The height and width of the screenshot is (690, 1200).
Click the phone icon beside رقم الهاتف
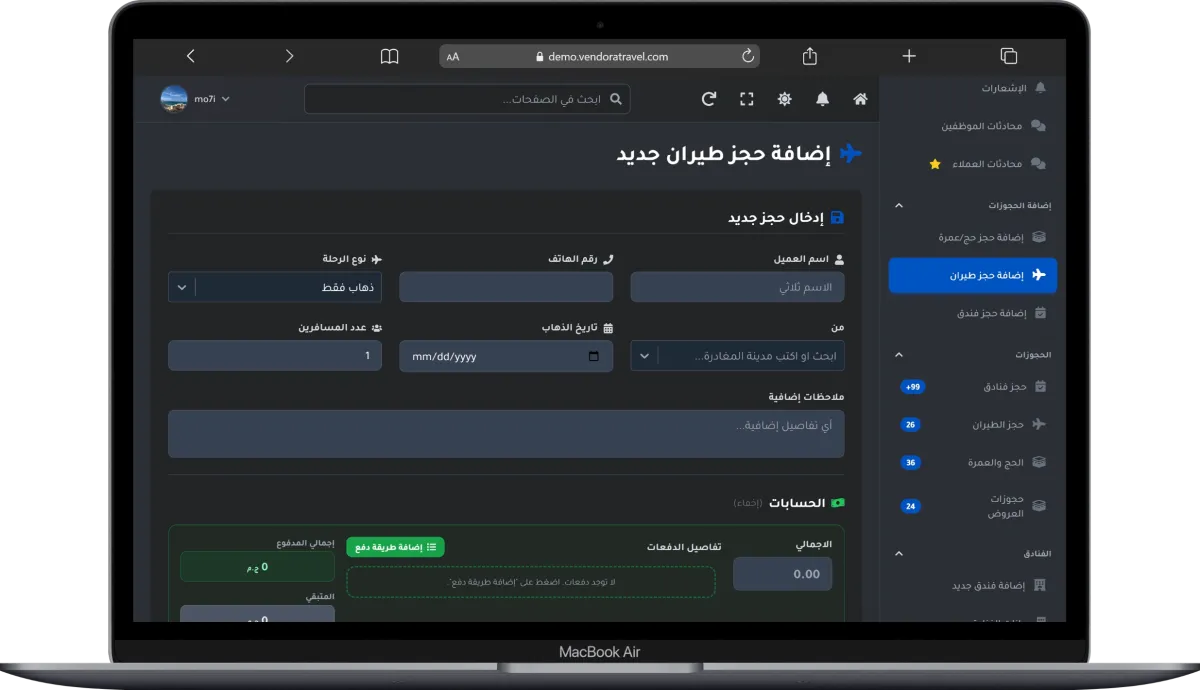(x=608, y=259)
